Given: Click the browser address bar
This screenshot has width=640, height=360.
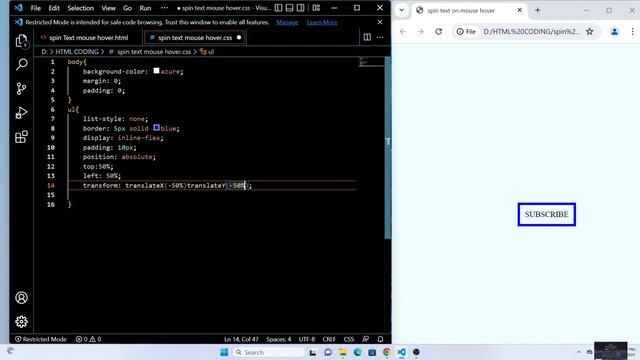Looking at the screenshot, I should pyautogui.click(x=527, y=31).
